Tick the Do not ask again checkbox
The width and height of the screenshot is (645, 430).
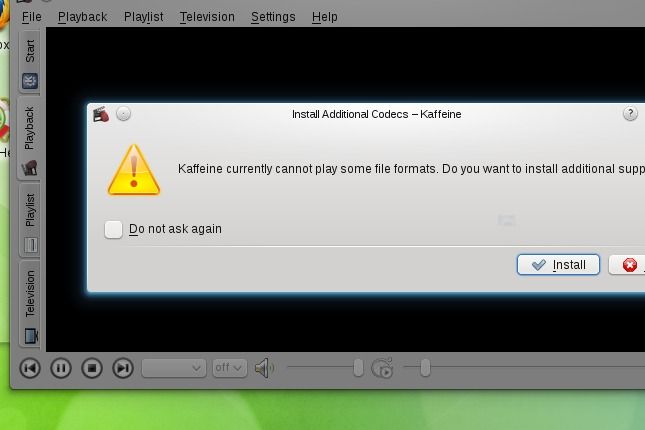(114, 229)
